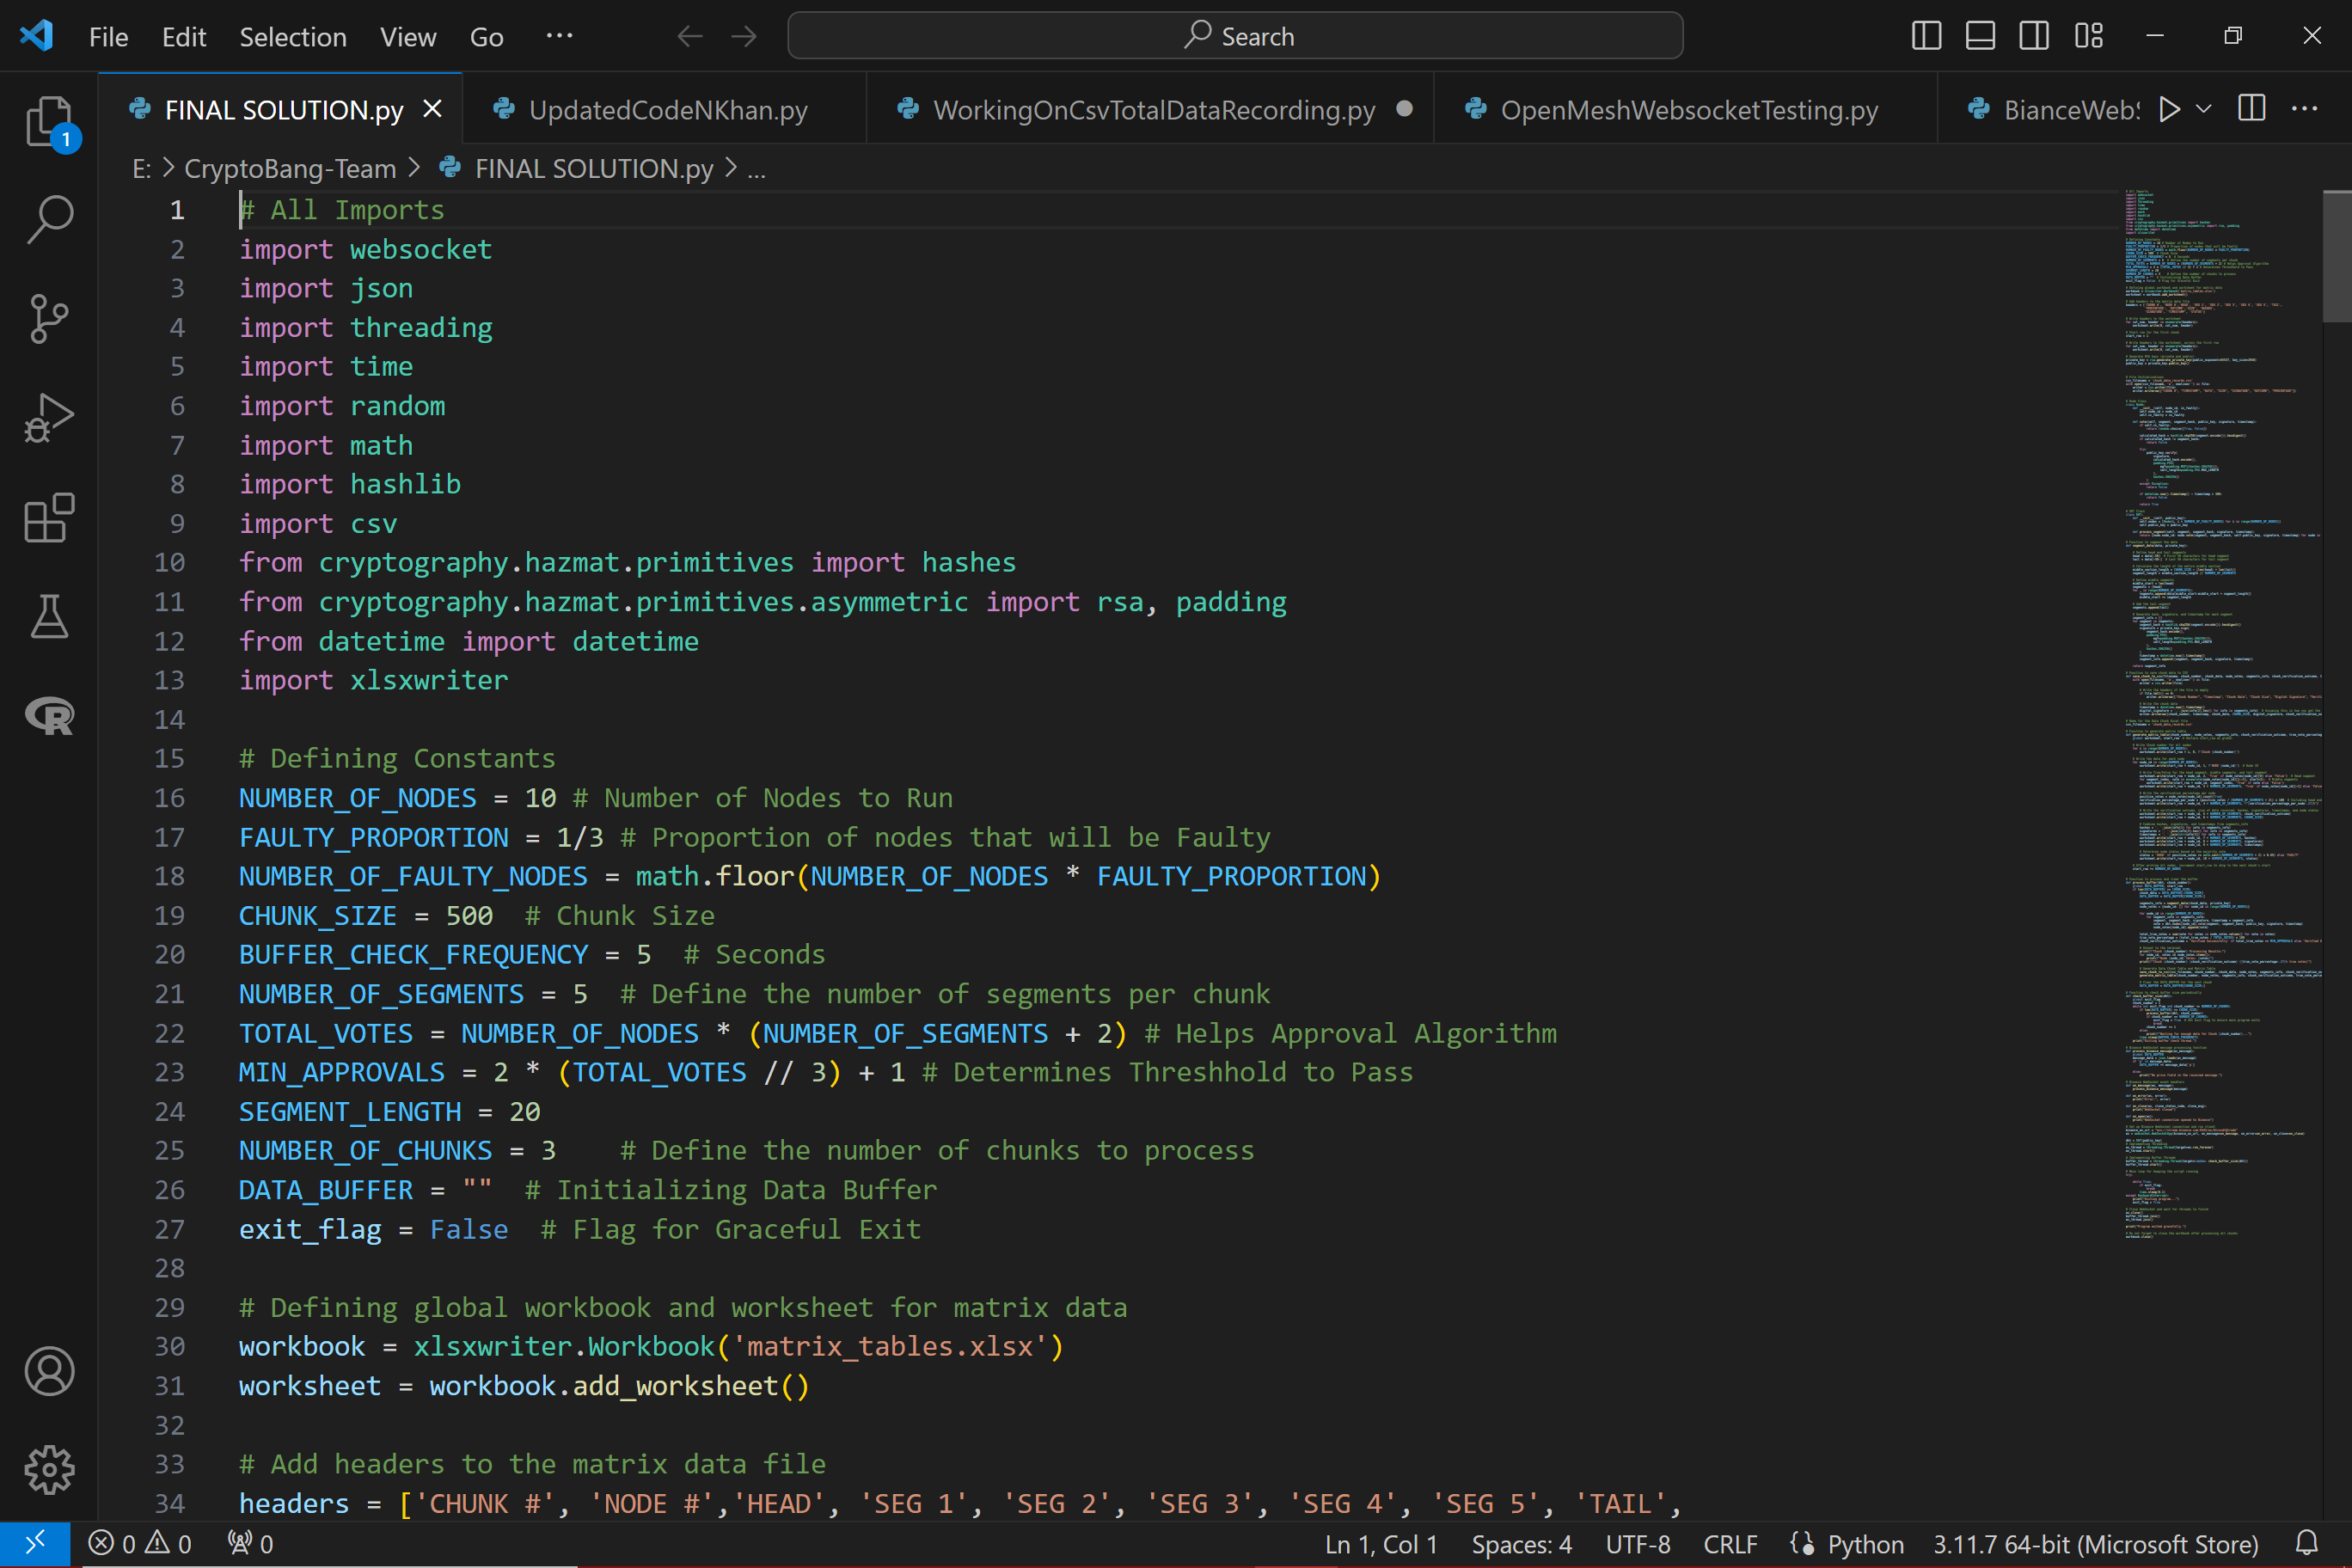The height and width of the screenshot is (1568, 2352).
Task: Open the R extension view
Action: [x=48, y=716]
